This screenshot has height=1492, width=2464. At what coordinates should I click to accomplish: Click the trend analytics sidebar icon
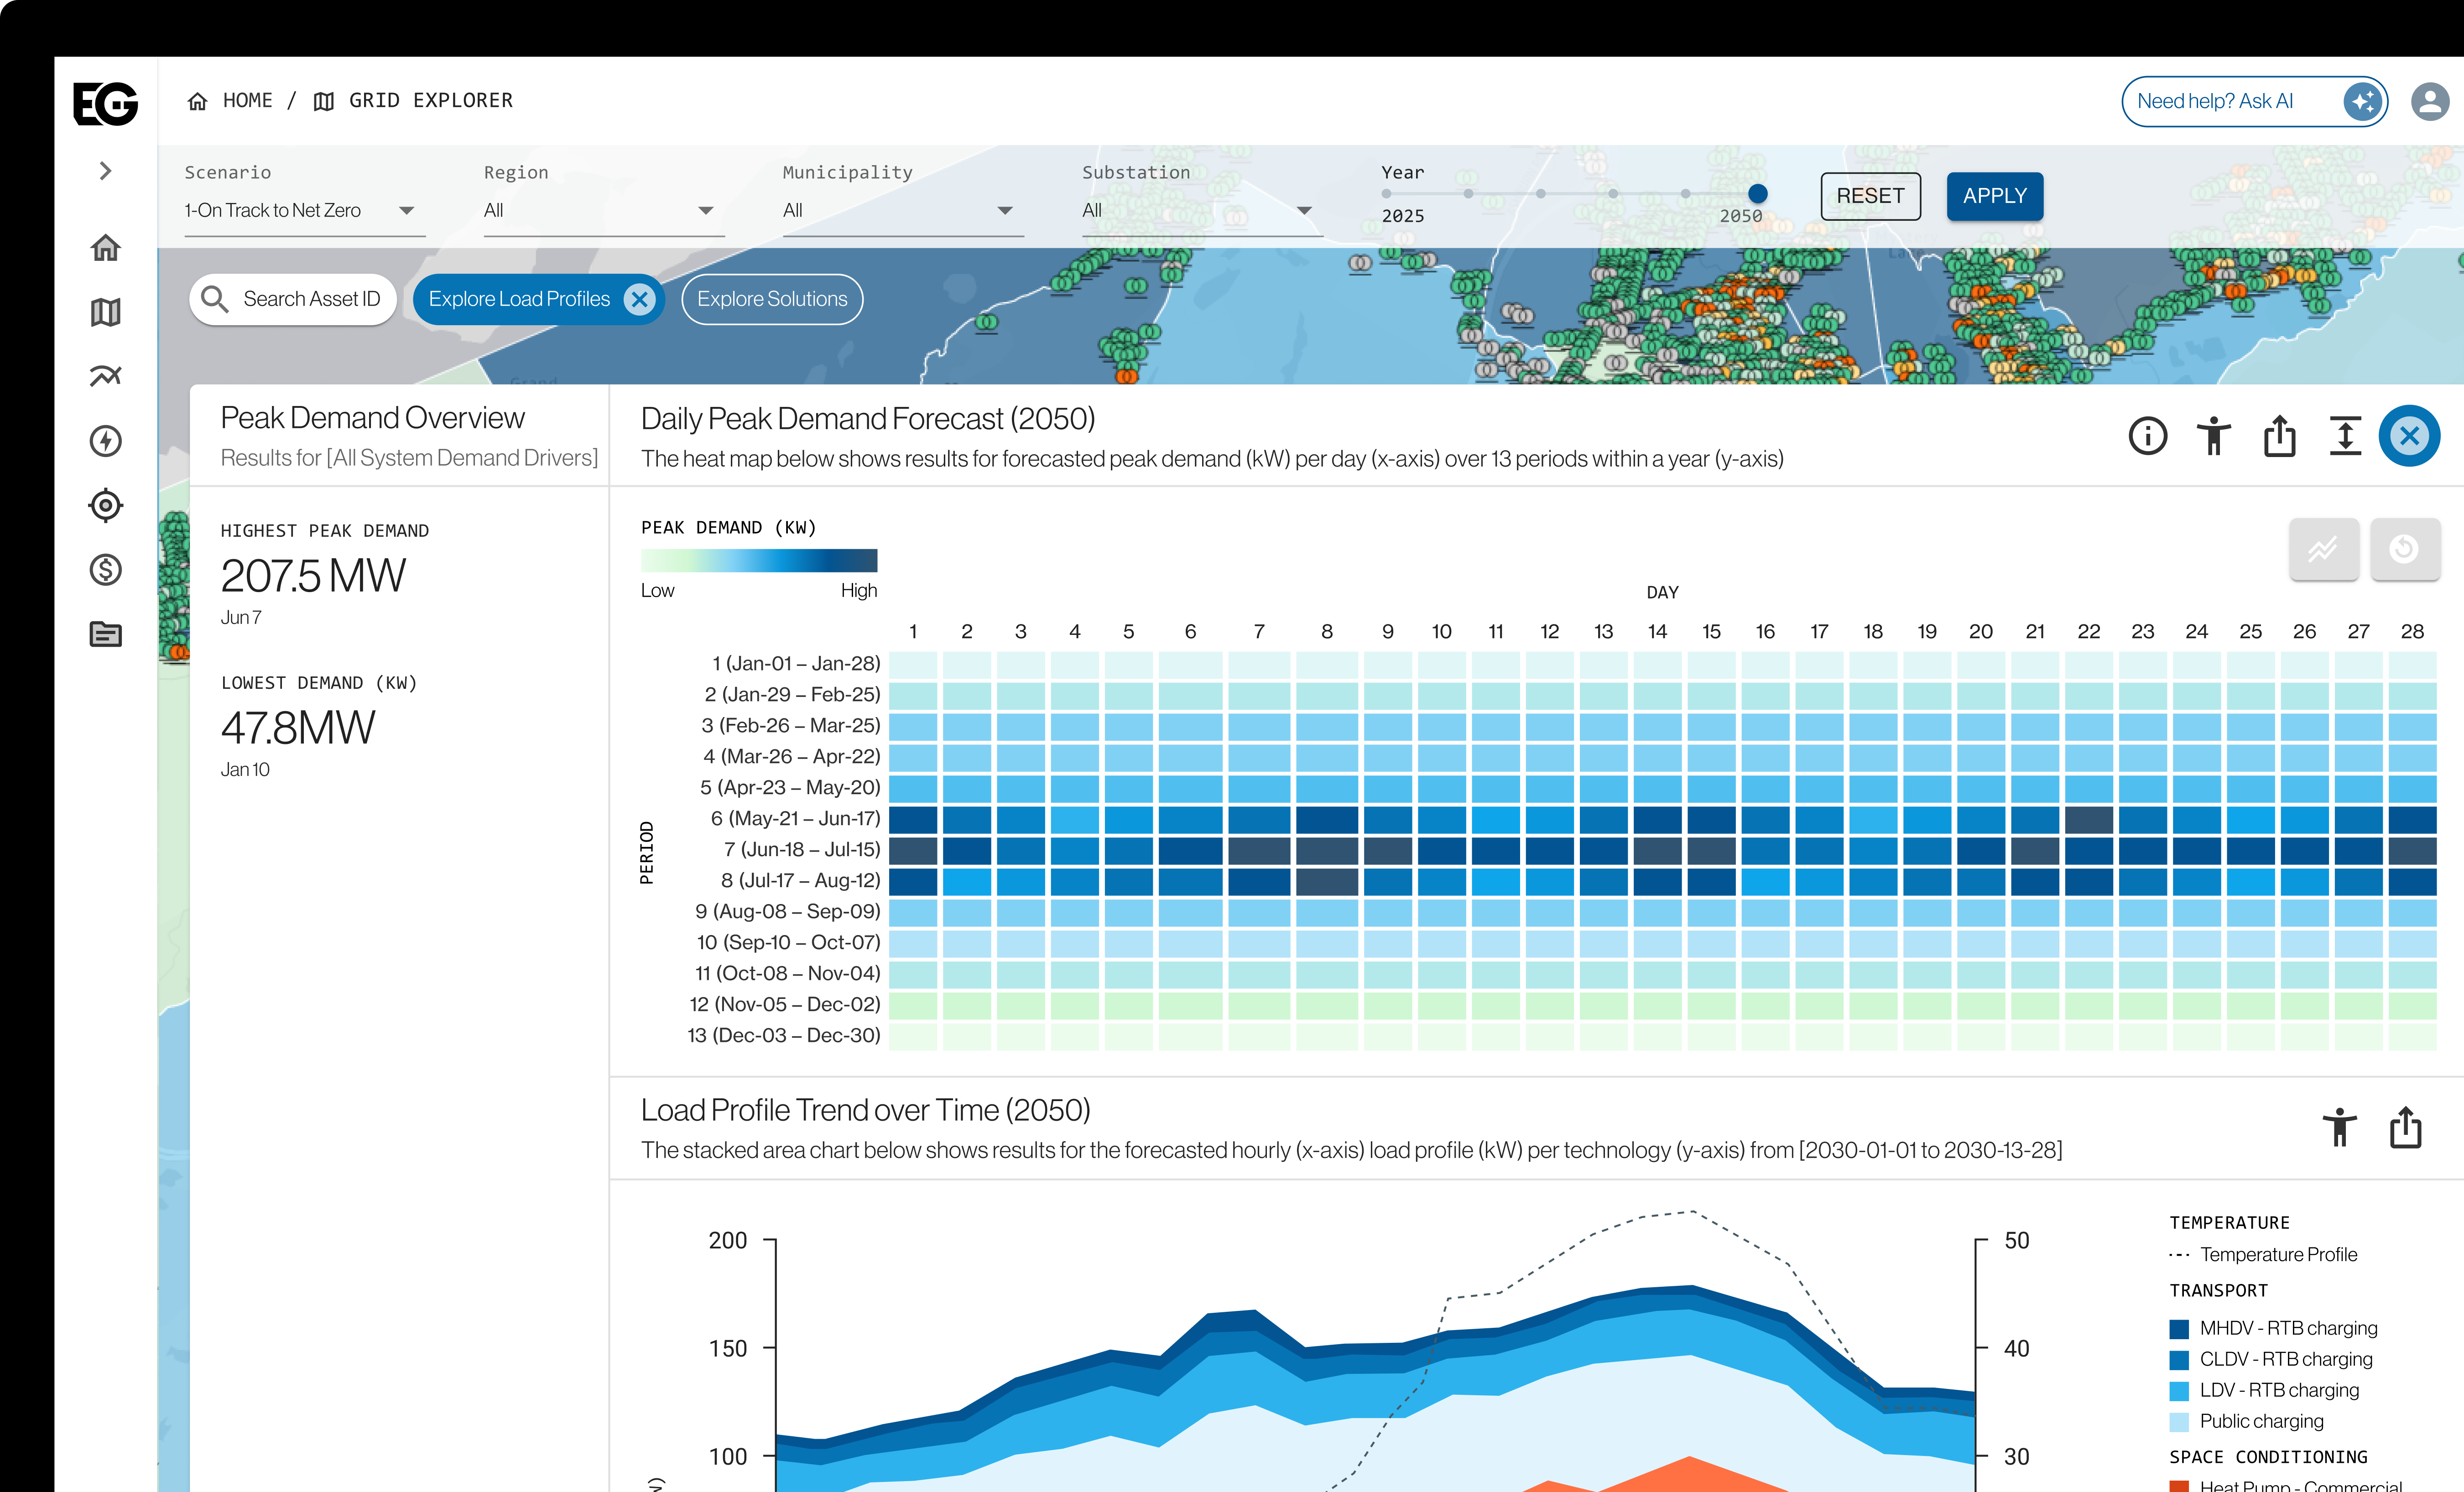105,376
